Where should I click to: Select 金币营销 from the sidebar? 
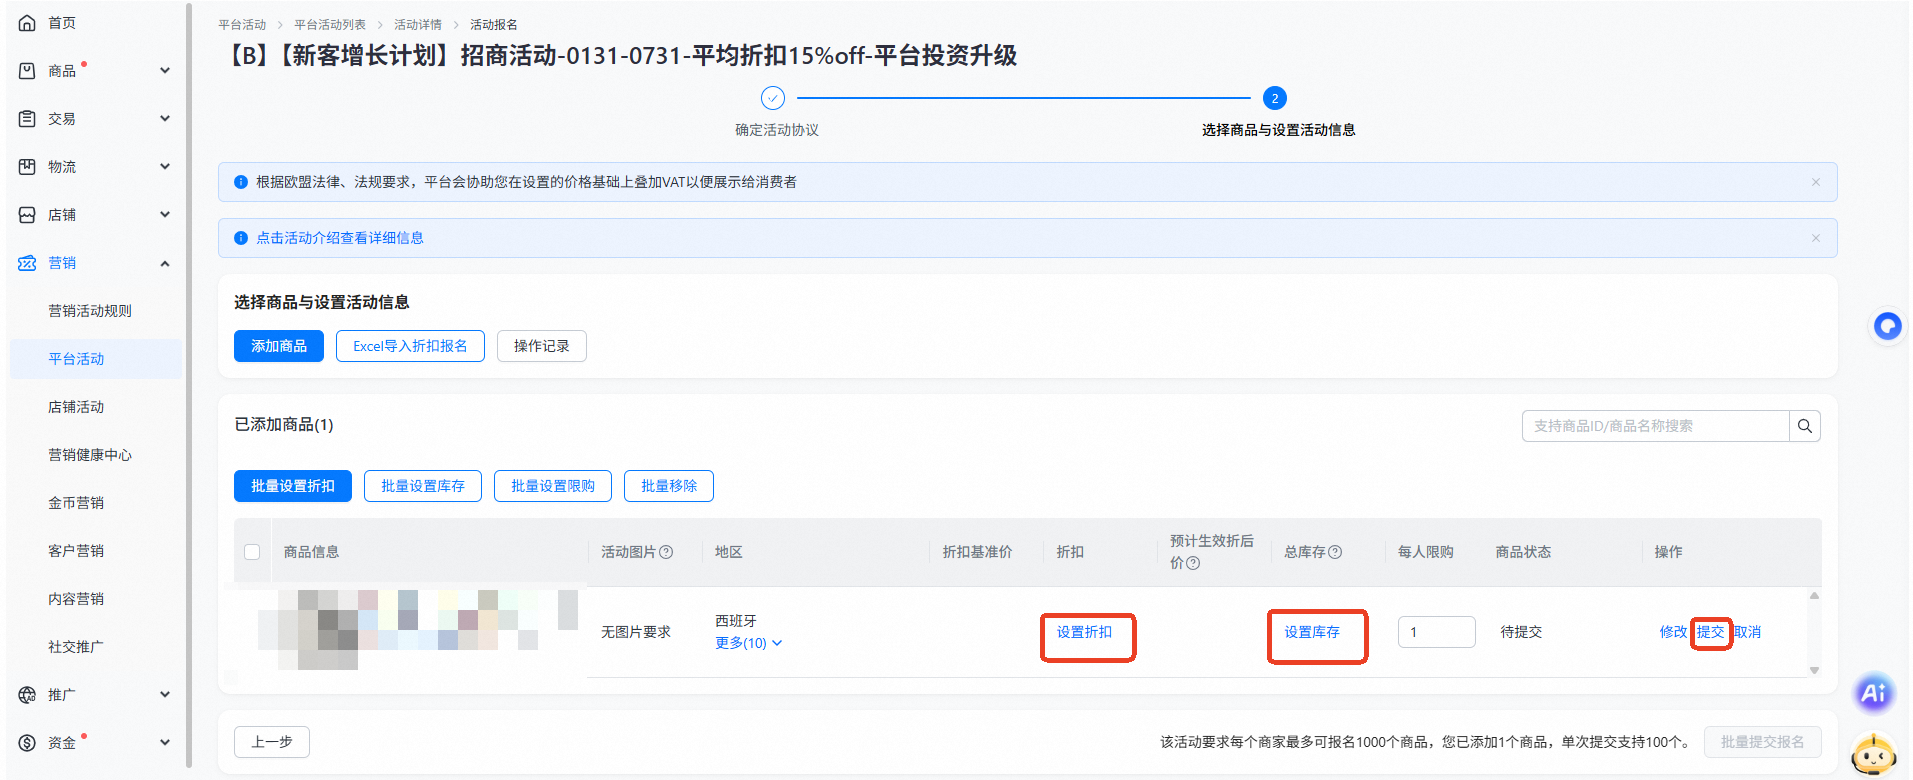tap(76, 503)
